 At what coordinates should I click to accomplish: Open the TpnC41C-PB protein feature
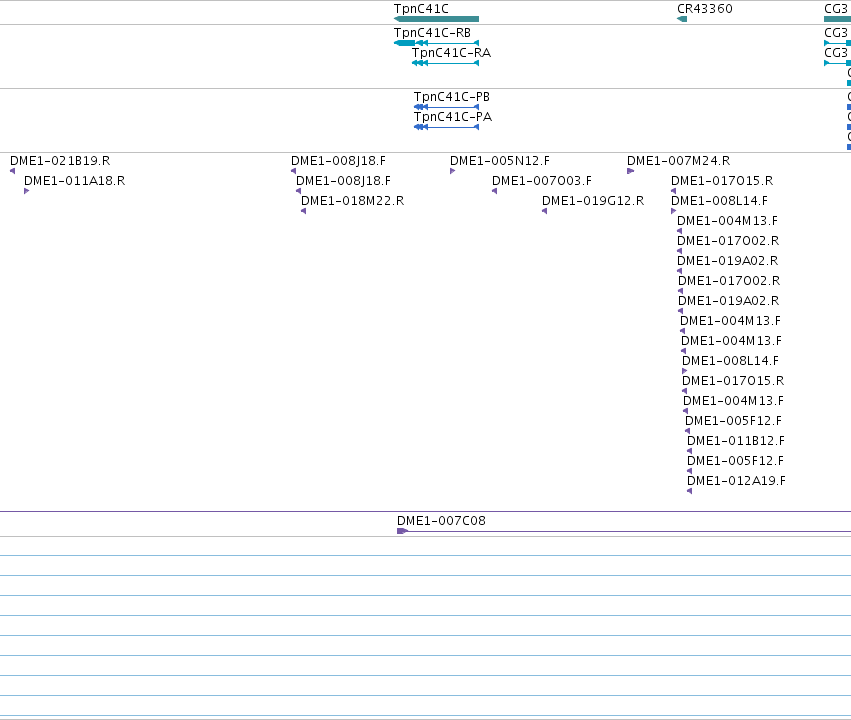(x=446, y=107)
